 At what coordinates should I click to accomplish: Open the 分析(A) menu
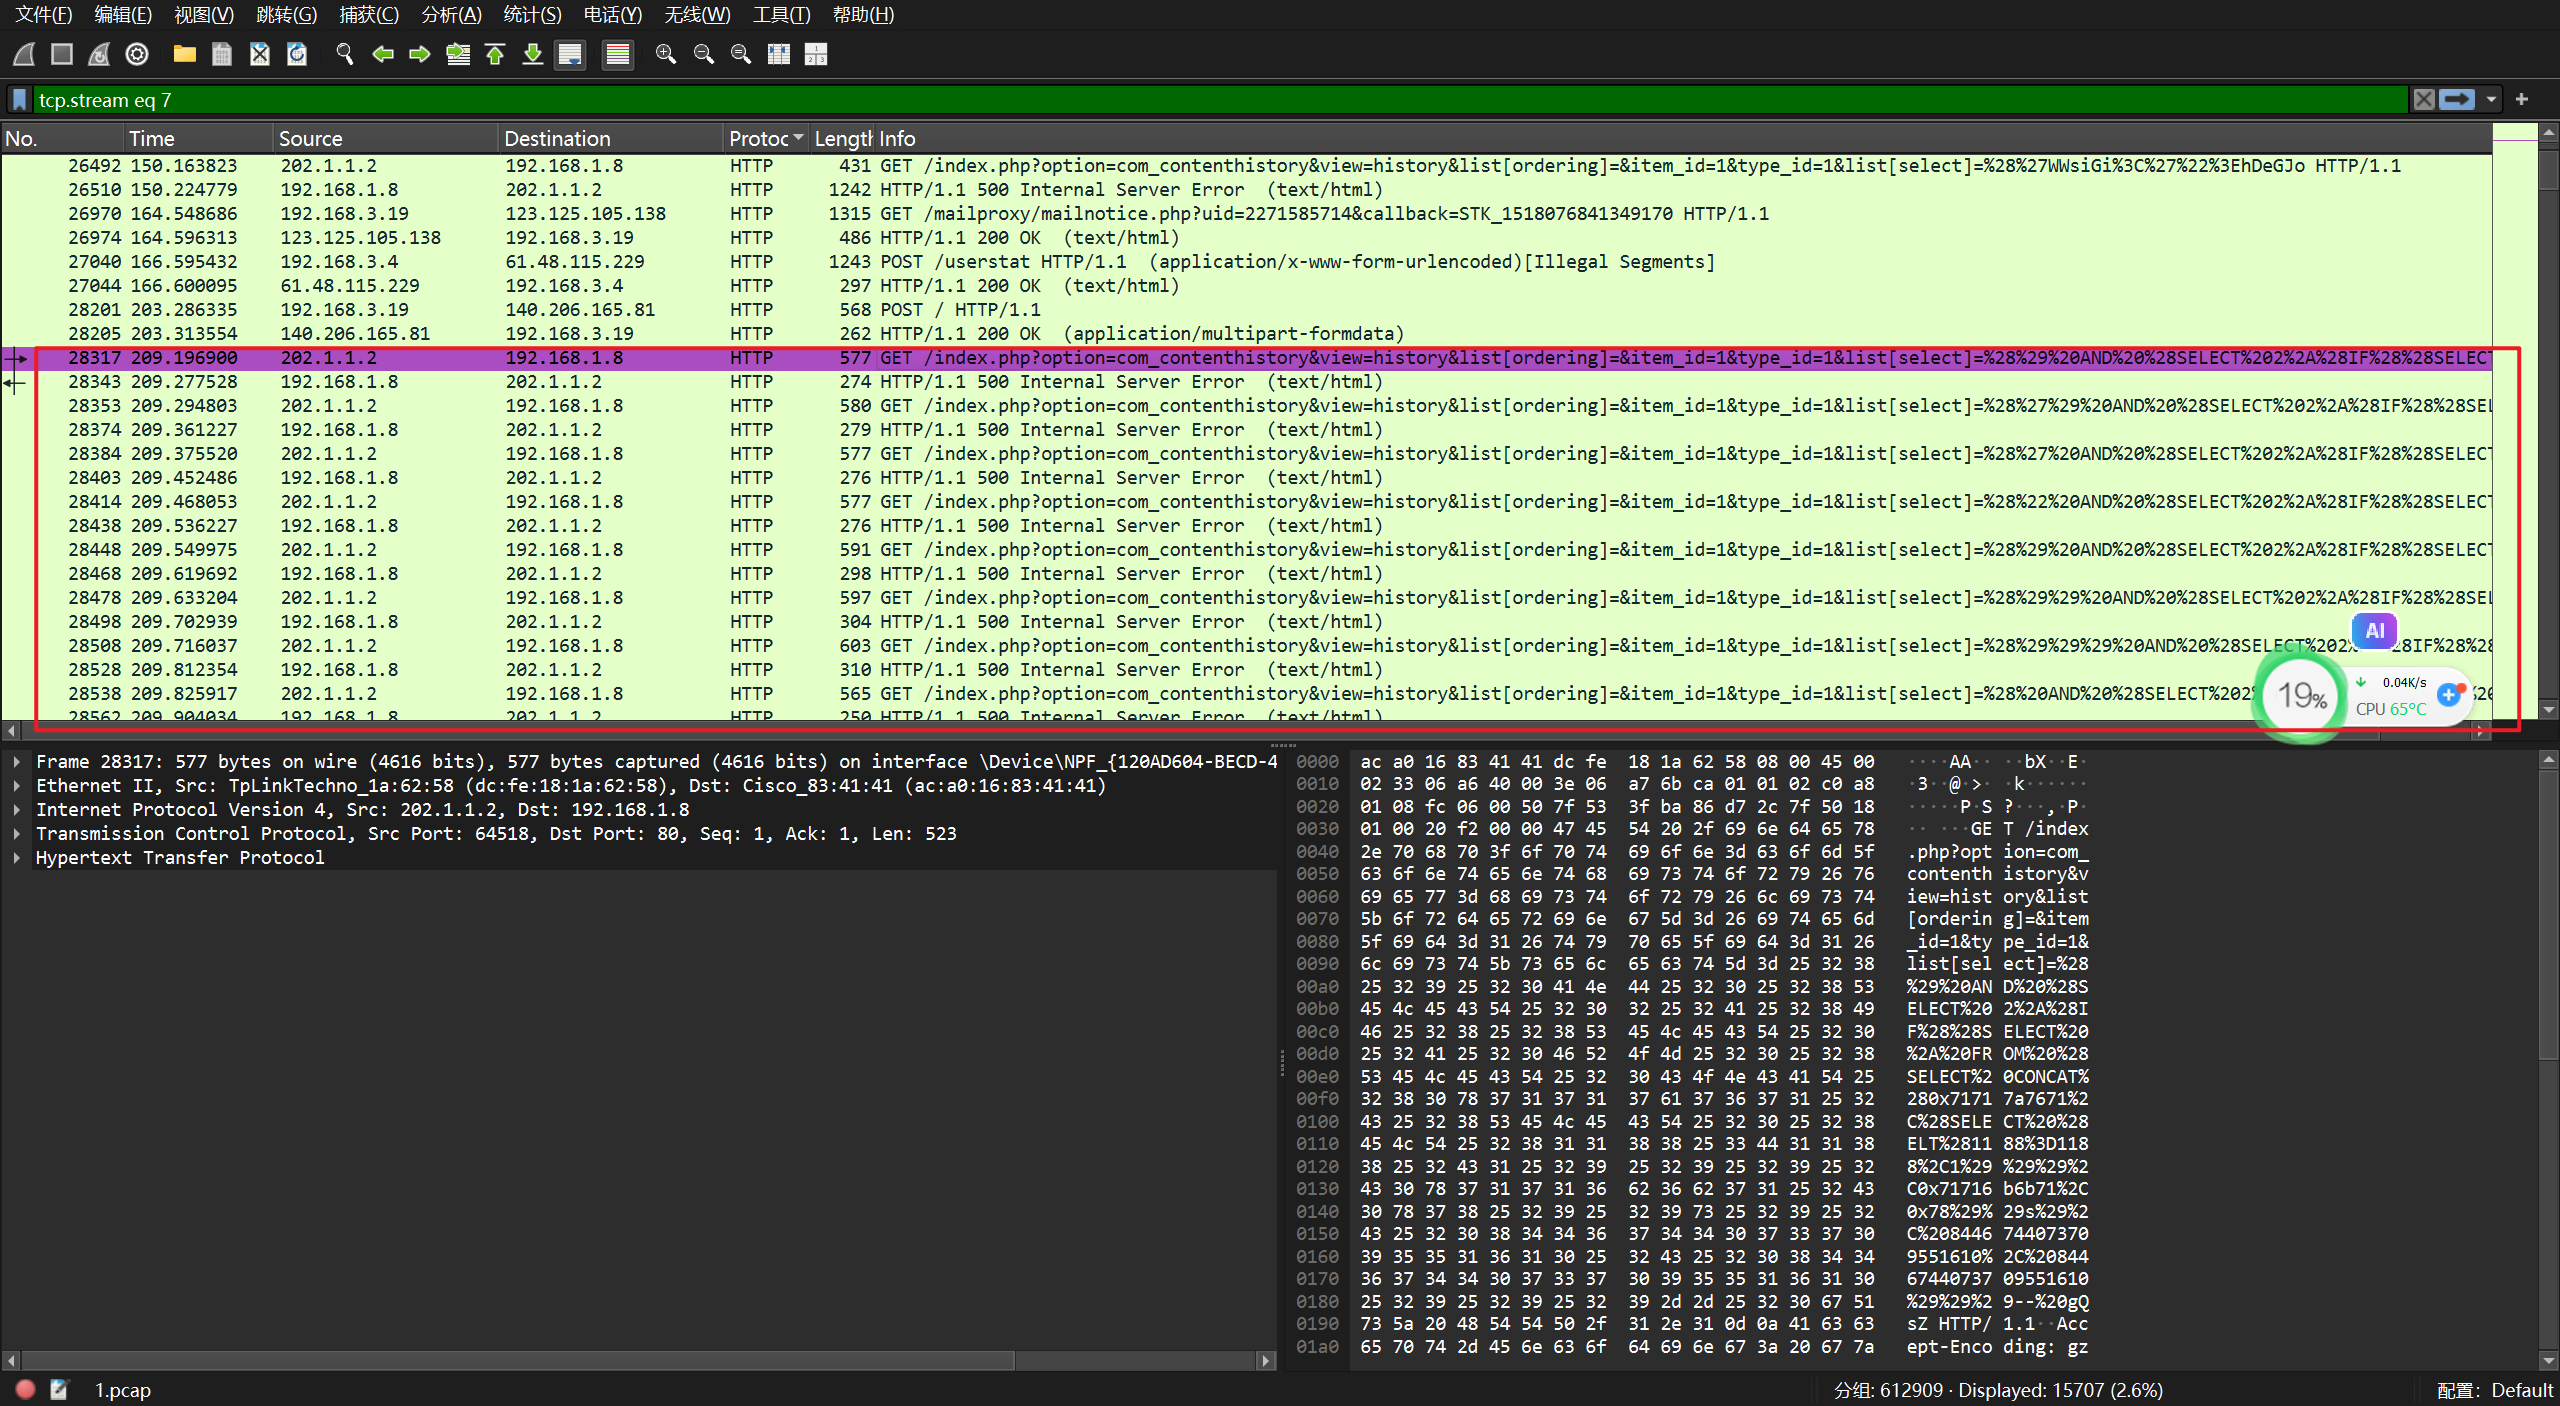(x=451, y=15)
